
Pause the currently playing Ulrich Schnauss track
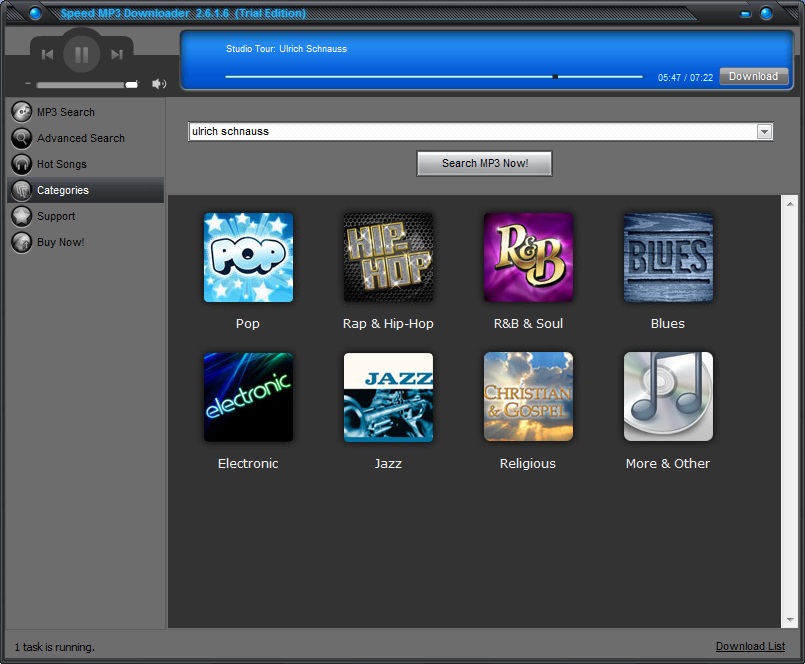[81, 55]
